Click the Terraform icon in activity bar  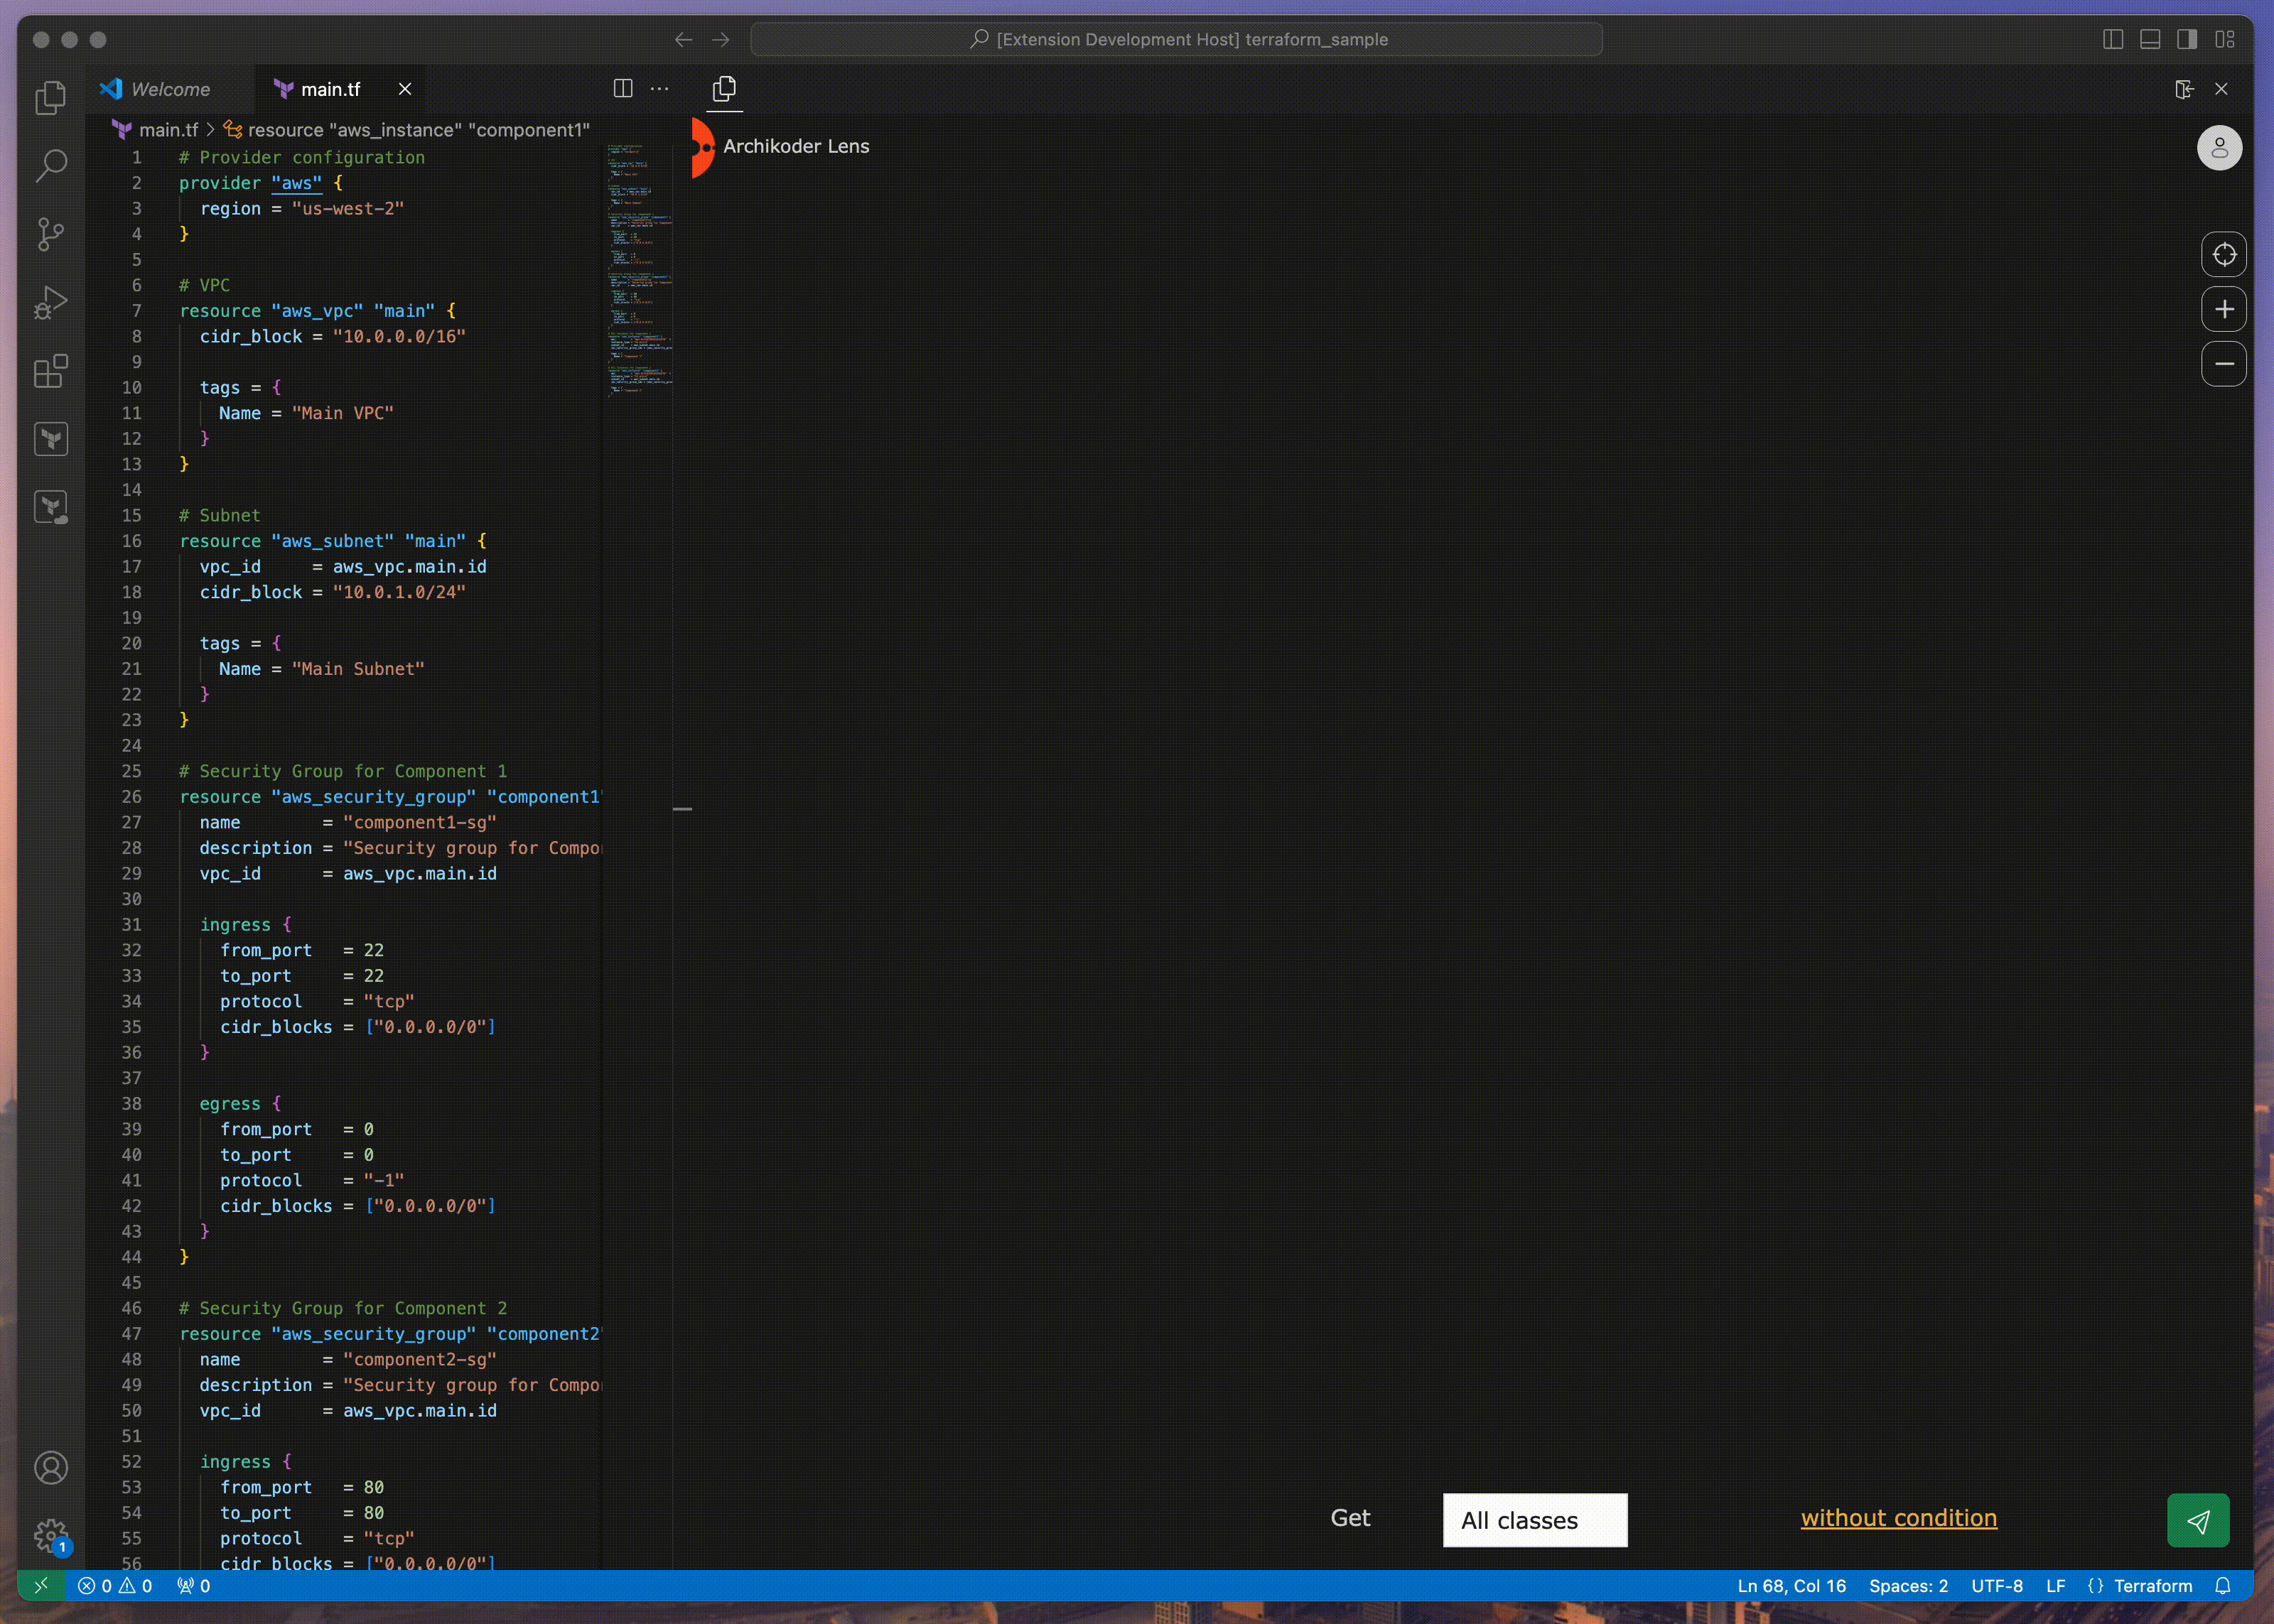50,439
